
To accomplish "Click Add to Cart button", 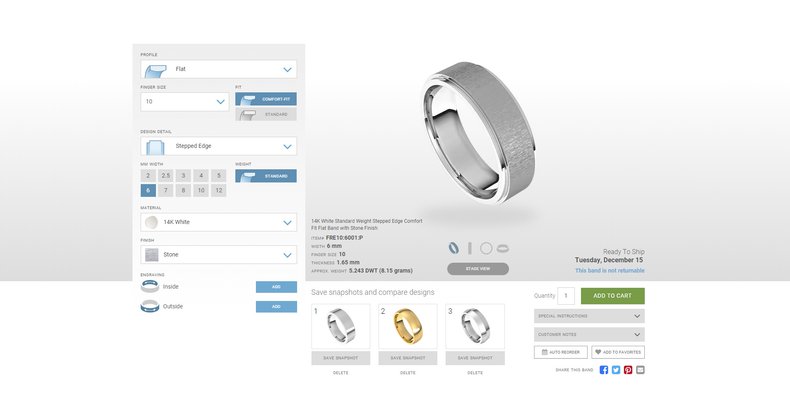I will point(613,296).
